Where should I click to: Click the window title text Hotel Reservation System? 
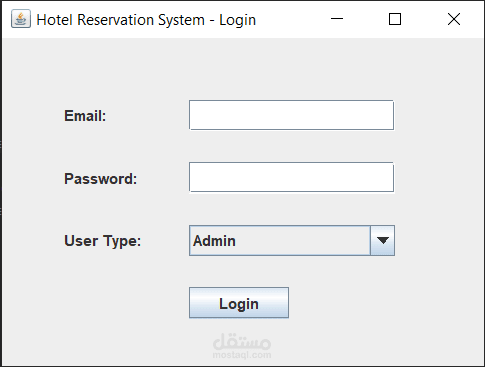point(120,20)
